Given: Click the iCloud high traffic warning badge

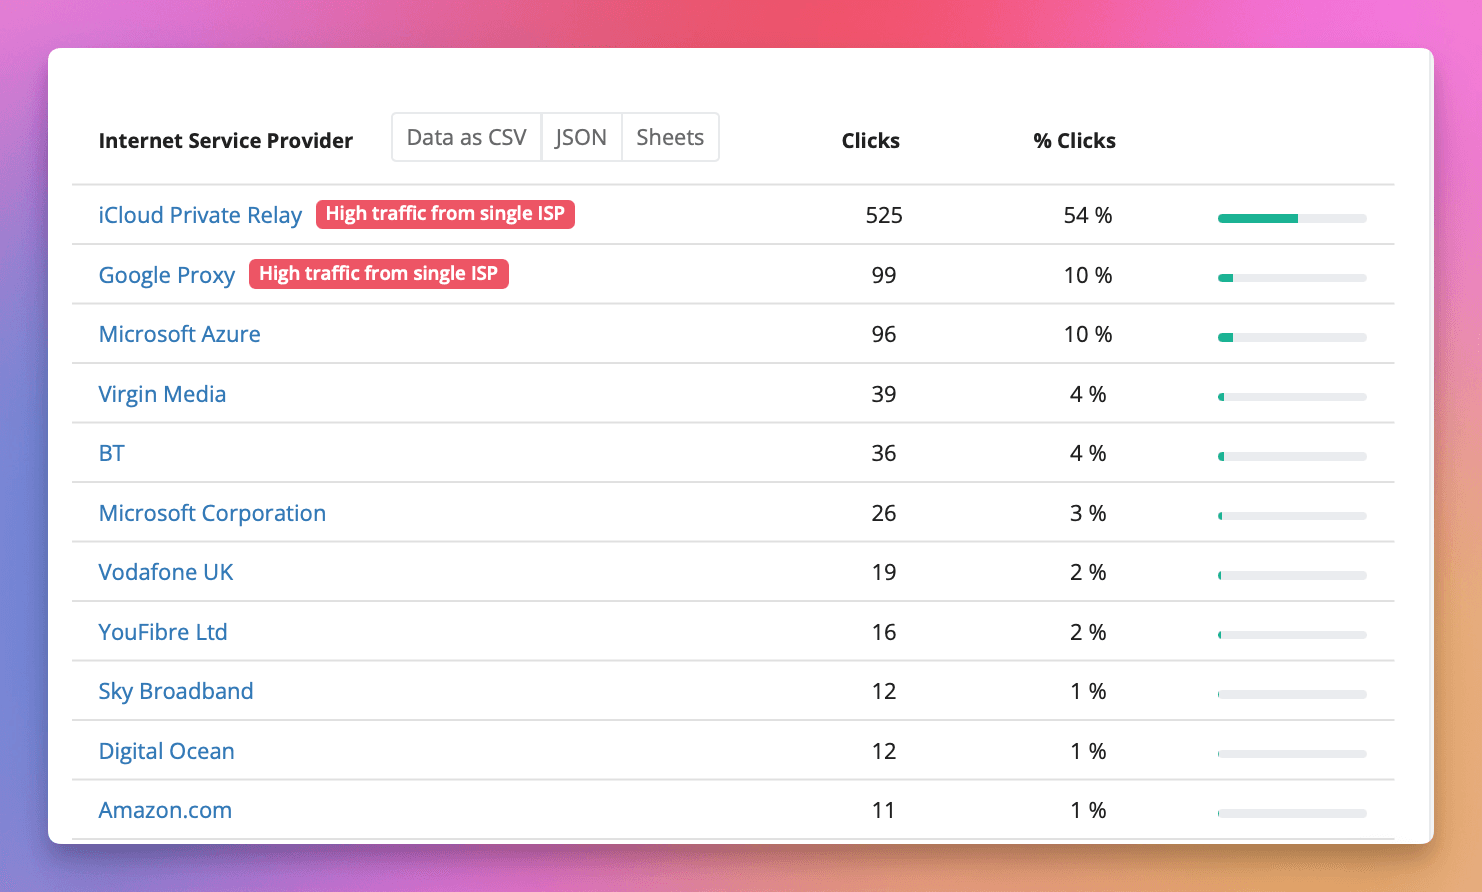Looking at the screenshot, I should click(445, 213).
